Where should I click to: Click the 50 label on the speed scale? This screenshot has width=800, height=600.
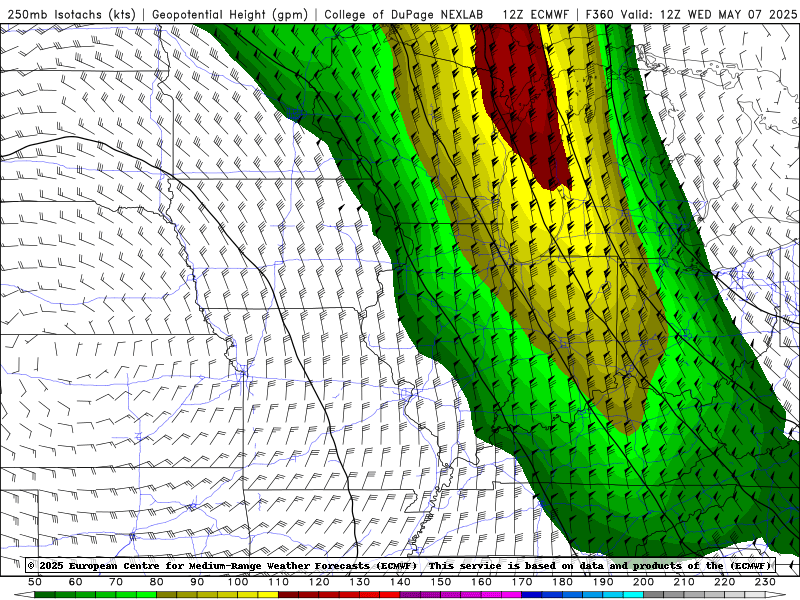tap(35, 582)
